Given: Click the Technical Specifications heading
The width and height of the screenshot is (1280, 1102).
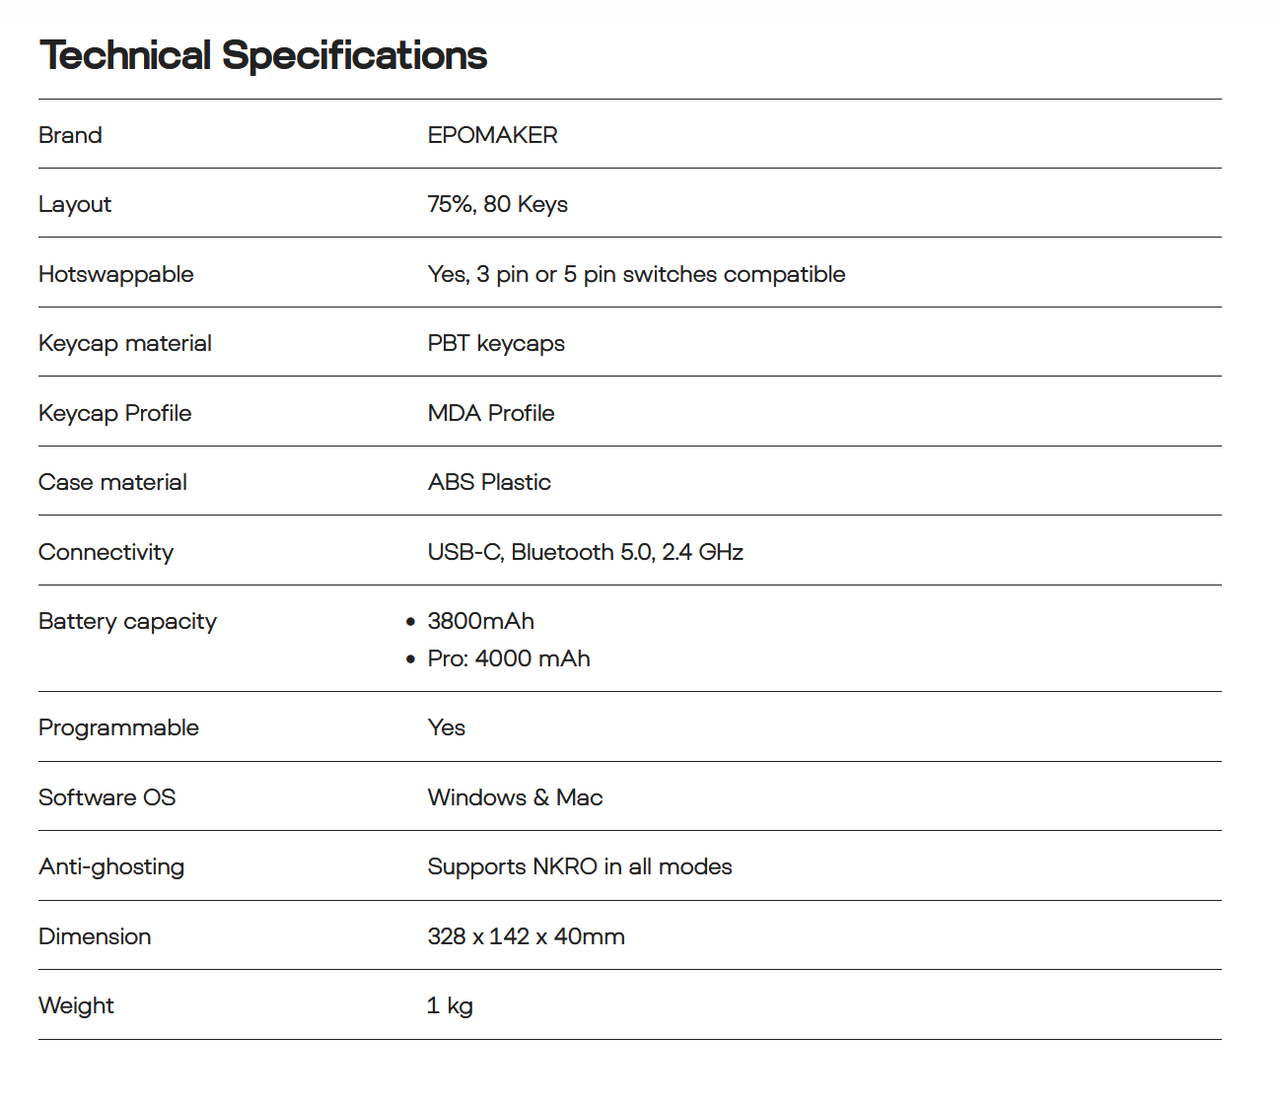Looking at the screenshot, I should [263, 56].
